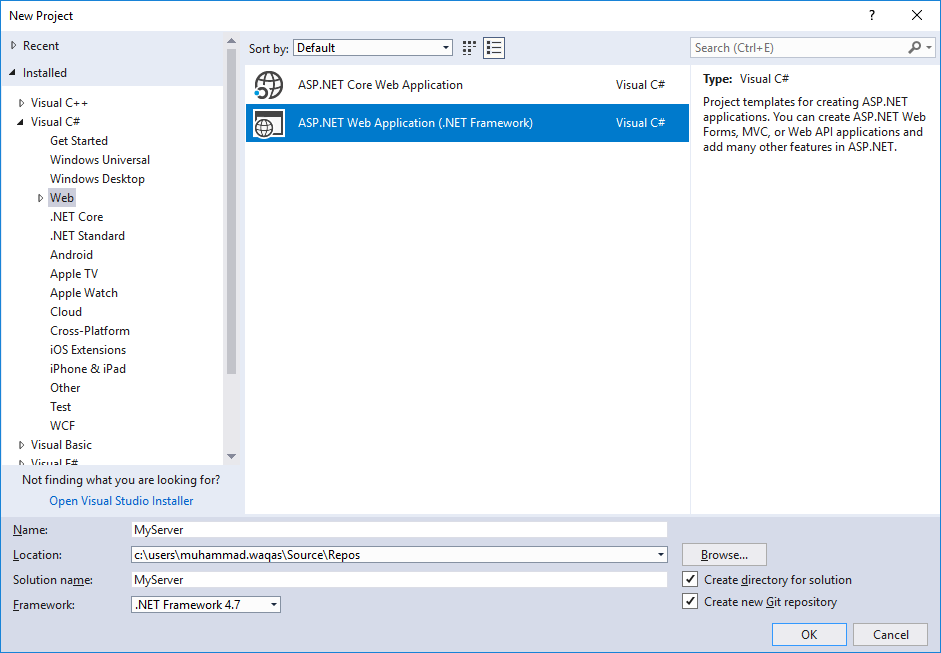
Task: Select .NET Standard category
Action: pos(87,236)
